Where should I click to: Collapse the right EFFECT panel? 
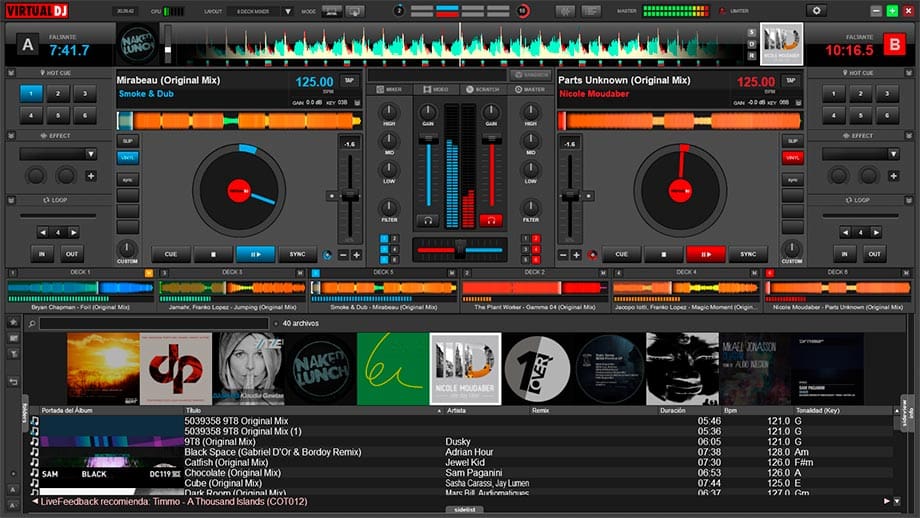coord(909,136)
